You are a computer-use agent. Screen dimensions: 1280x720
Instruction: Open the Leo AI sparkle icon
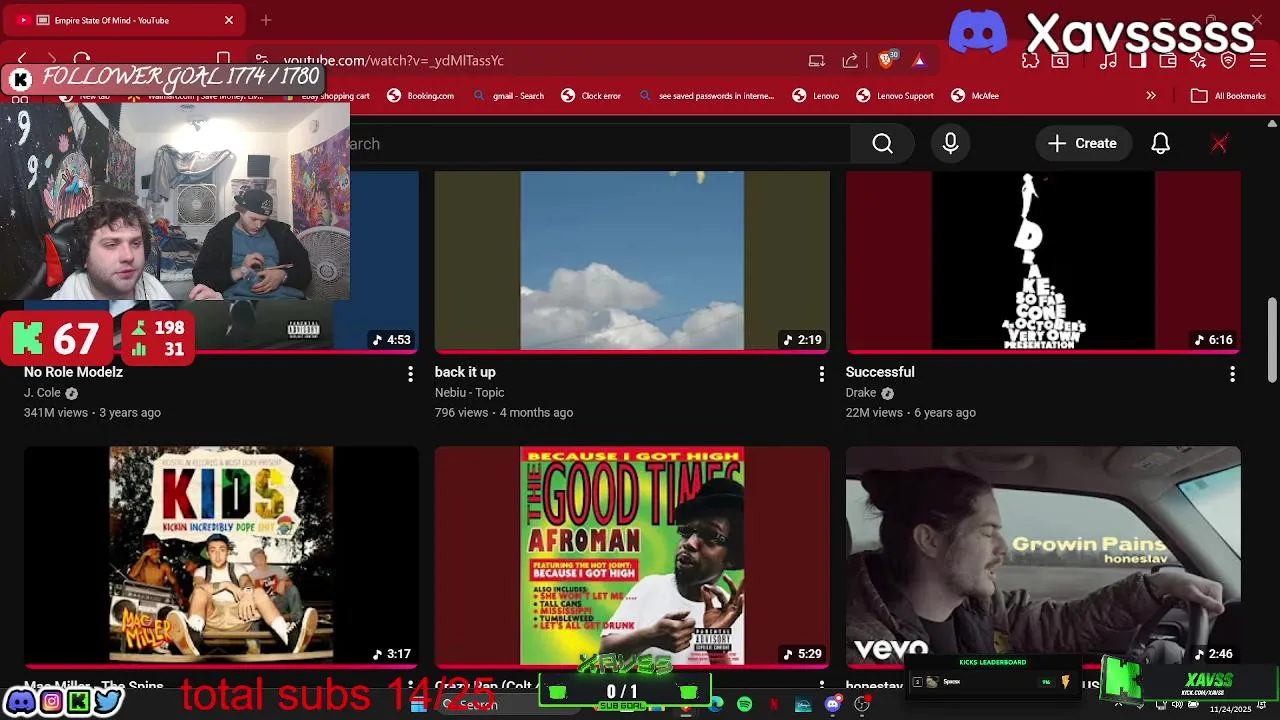pos(1198,60)
